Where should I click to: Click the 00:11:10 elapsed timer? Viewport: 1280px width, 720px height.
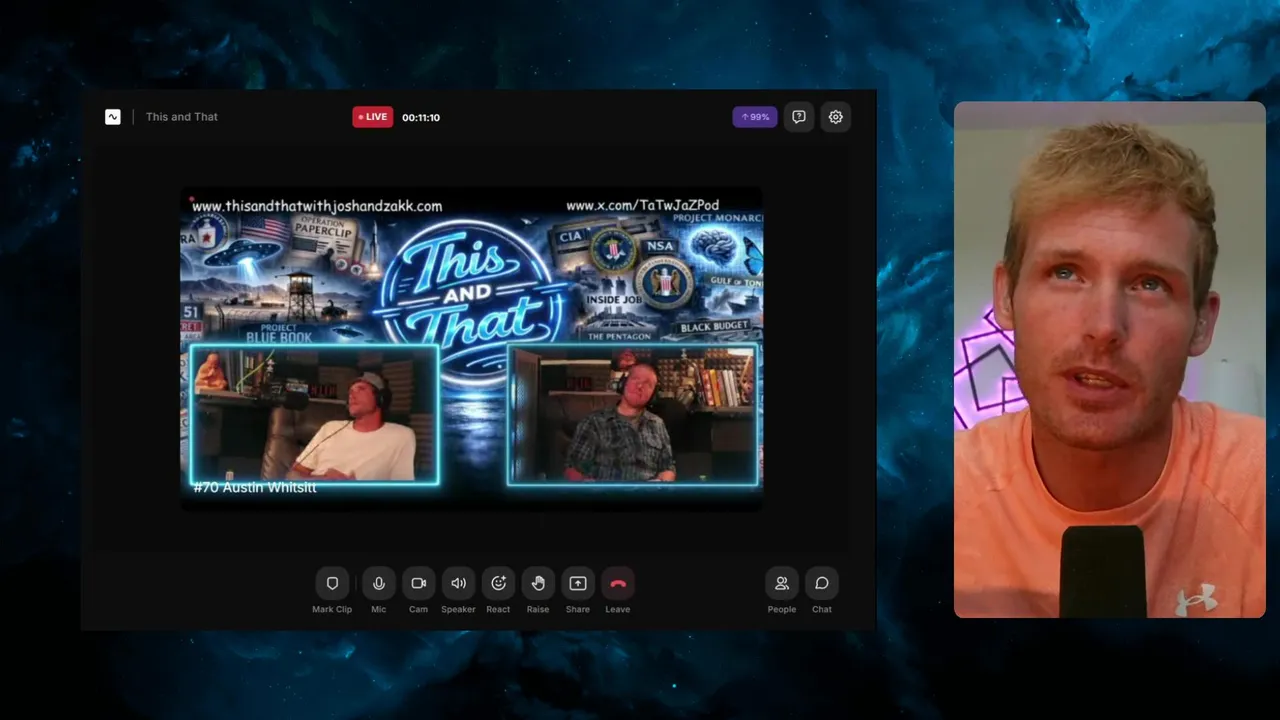421,117
